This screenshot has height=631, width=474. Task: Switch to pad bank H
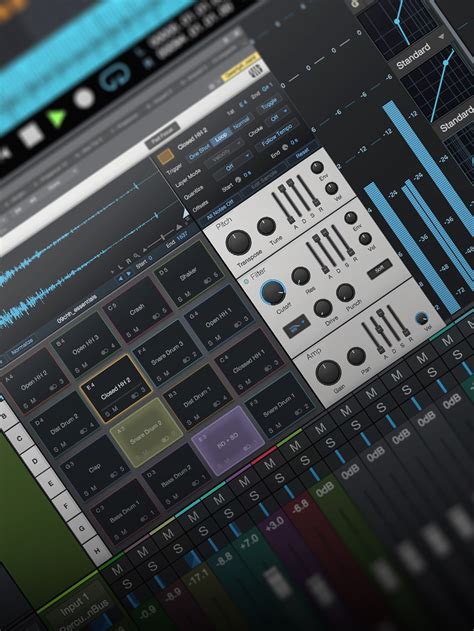(x=97, y=551)
